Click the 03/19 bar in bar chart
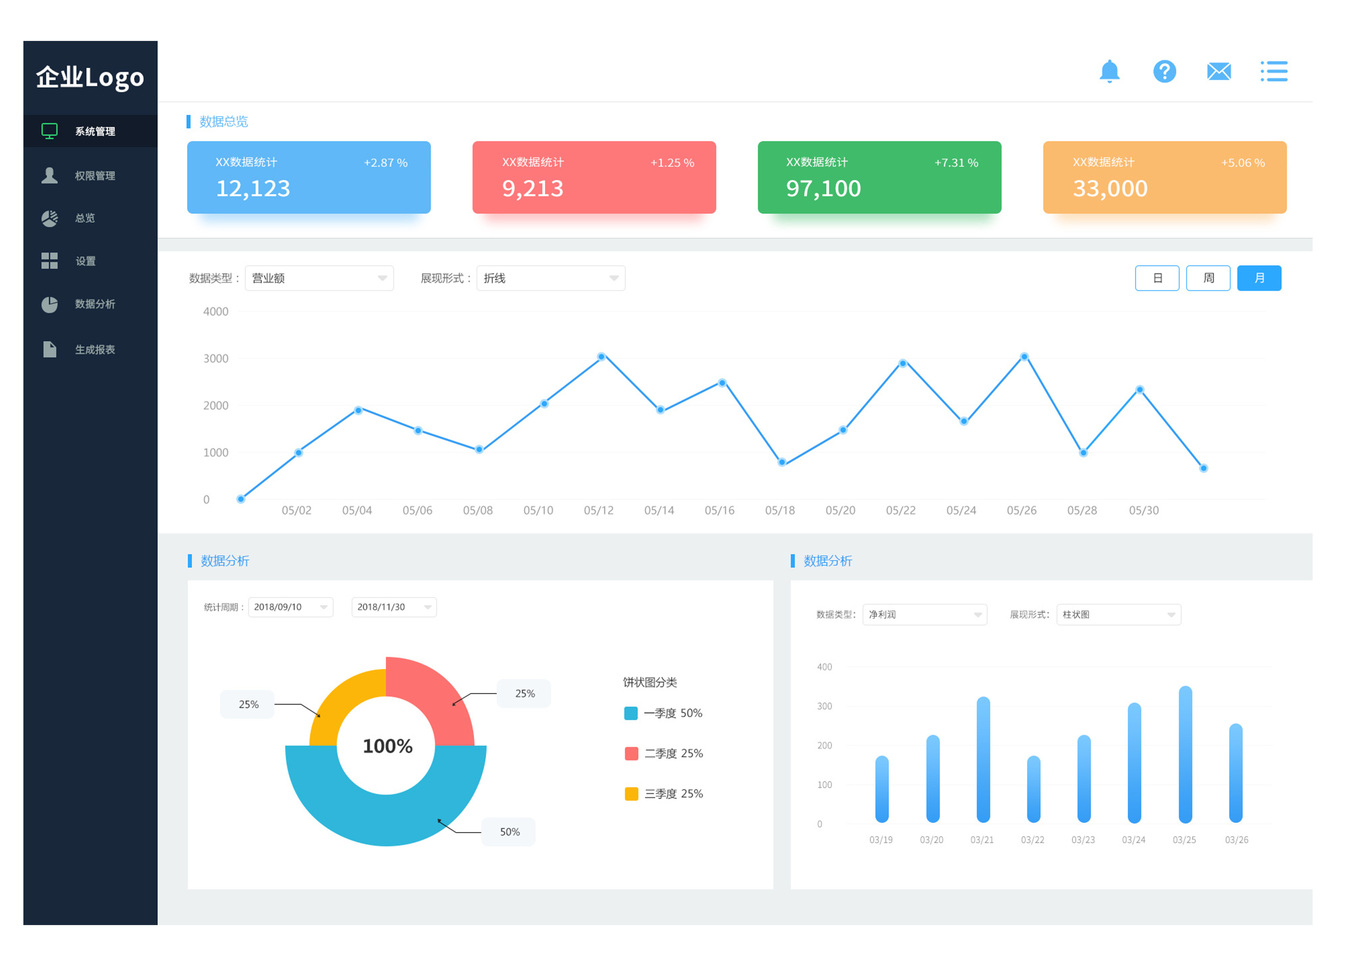 (882, 789)
